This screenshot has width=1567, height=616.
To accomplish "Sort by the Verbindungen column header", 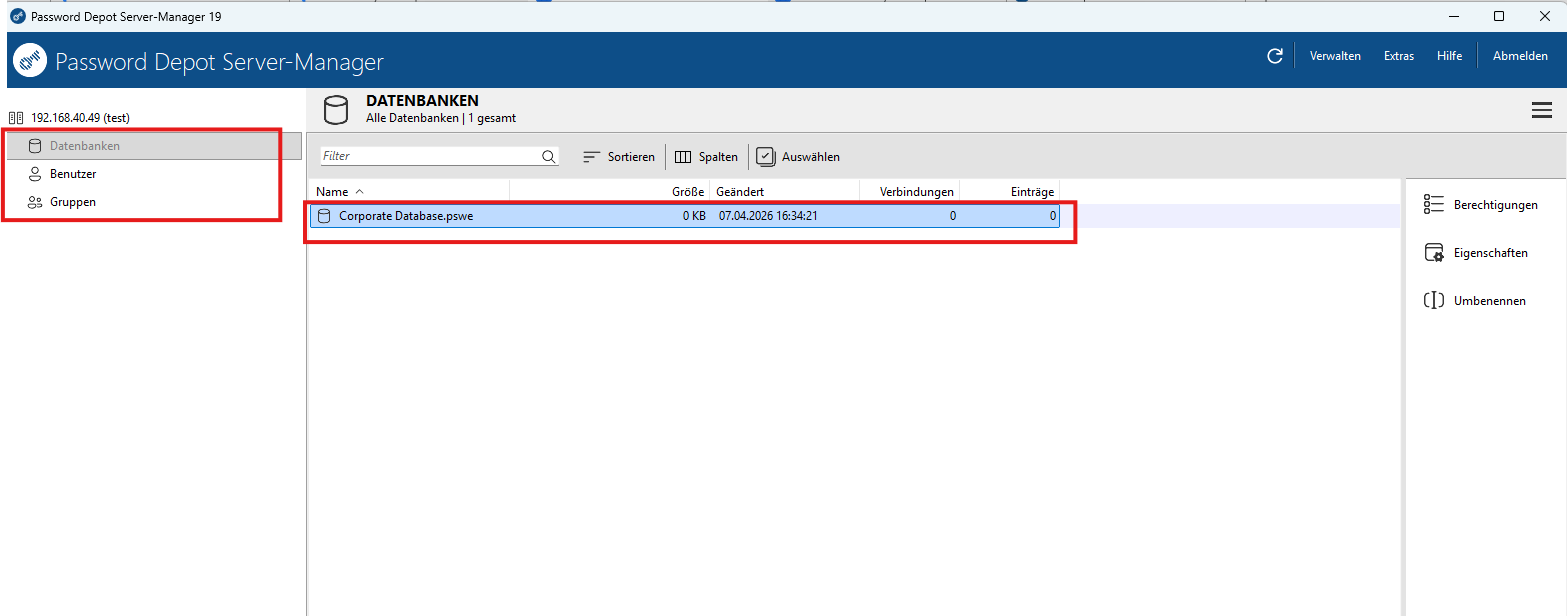I will (909, 191).
